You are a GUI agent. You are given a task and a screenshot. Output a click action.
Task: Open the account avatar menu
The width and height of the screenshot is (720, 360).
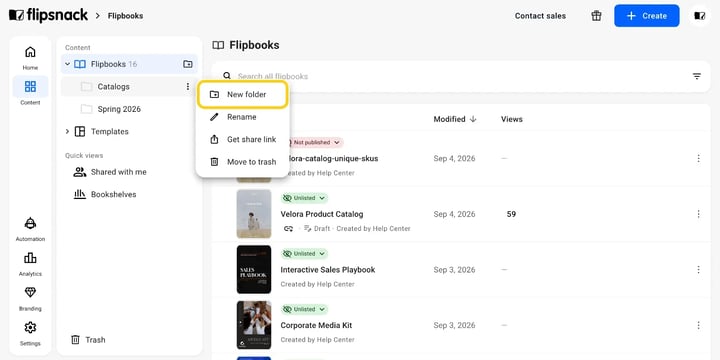699,16
